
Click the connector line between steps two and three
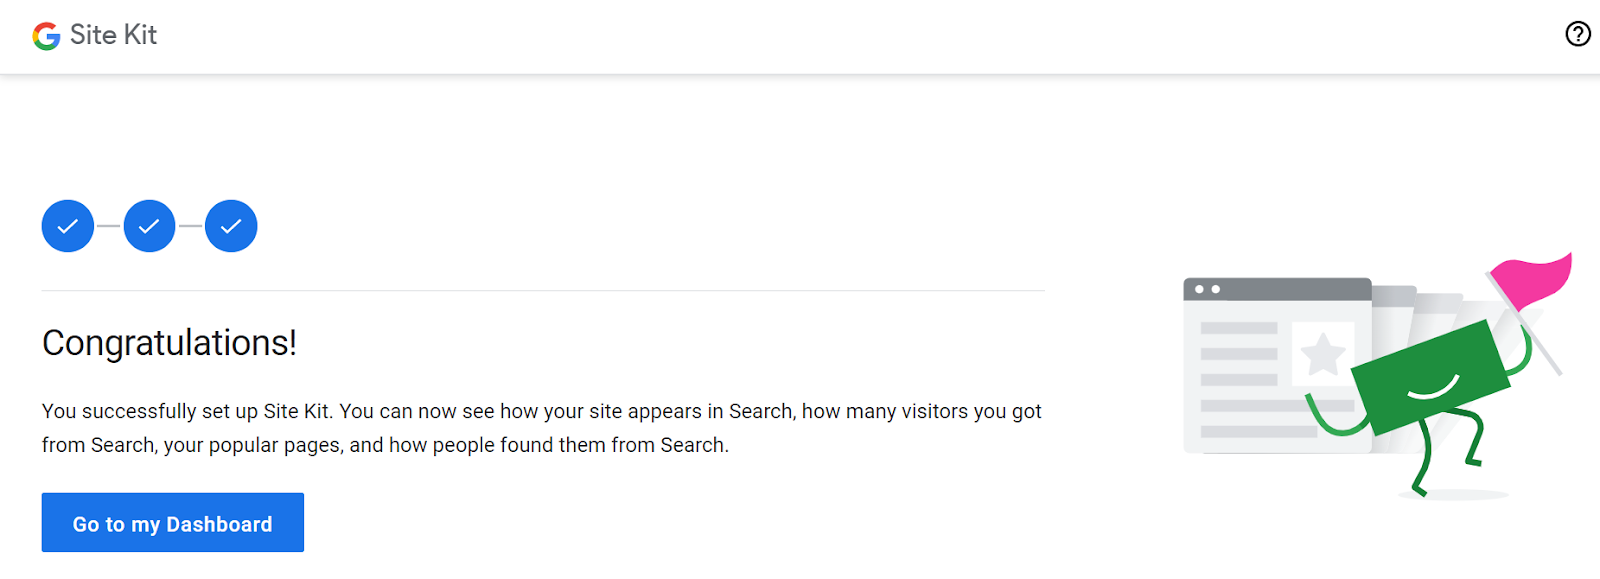(191, 226)
